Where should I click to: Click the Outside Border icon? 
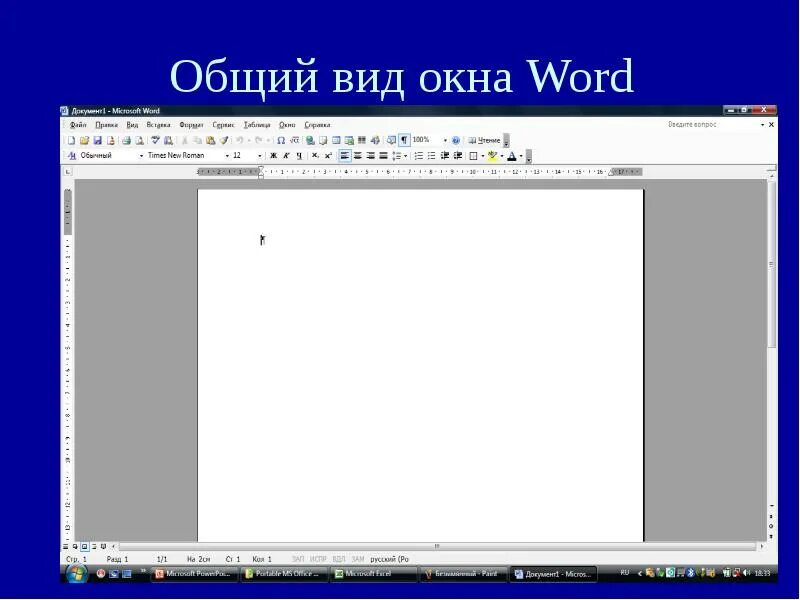pos(473,156)
